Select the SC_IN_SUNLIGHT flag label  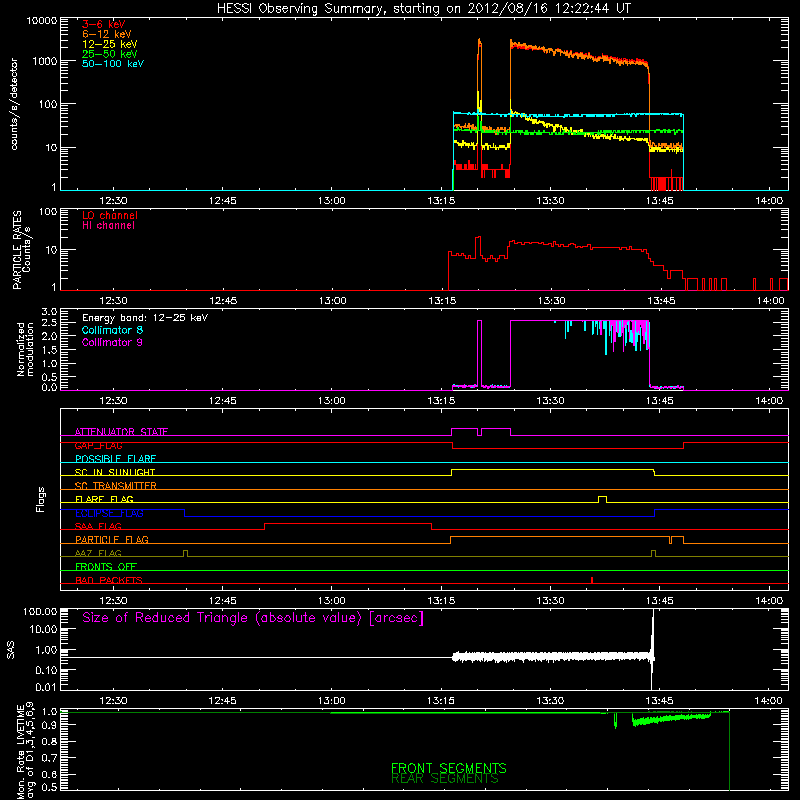115,472
